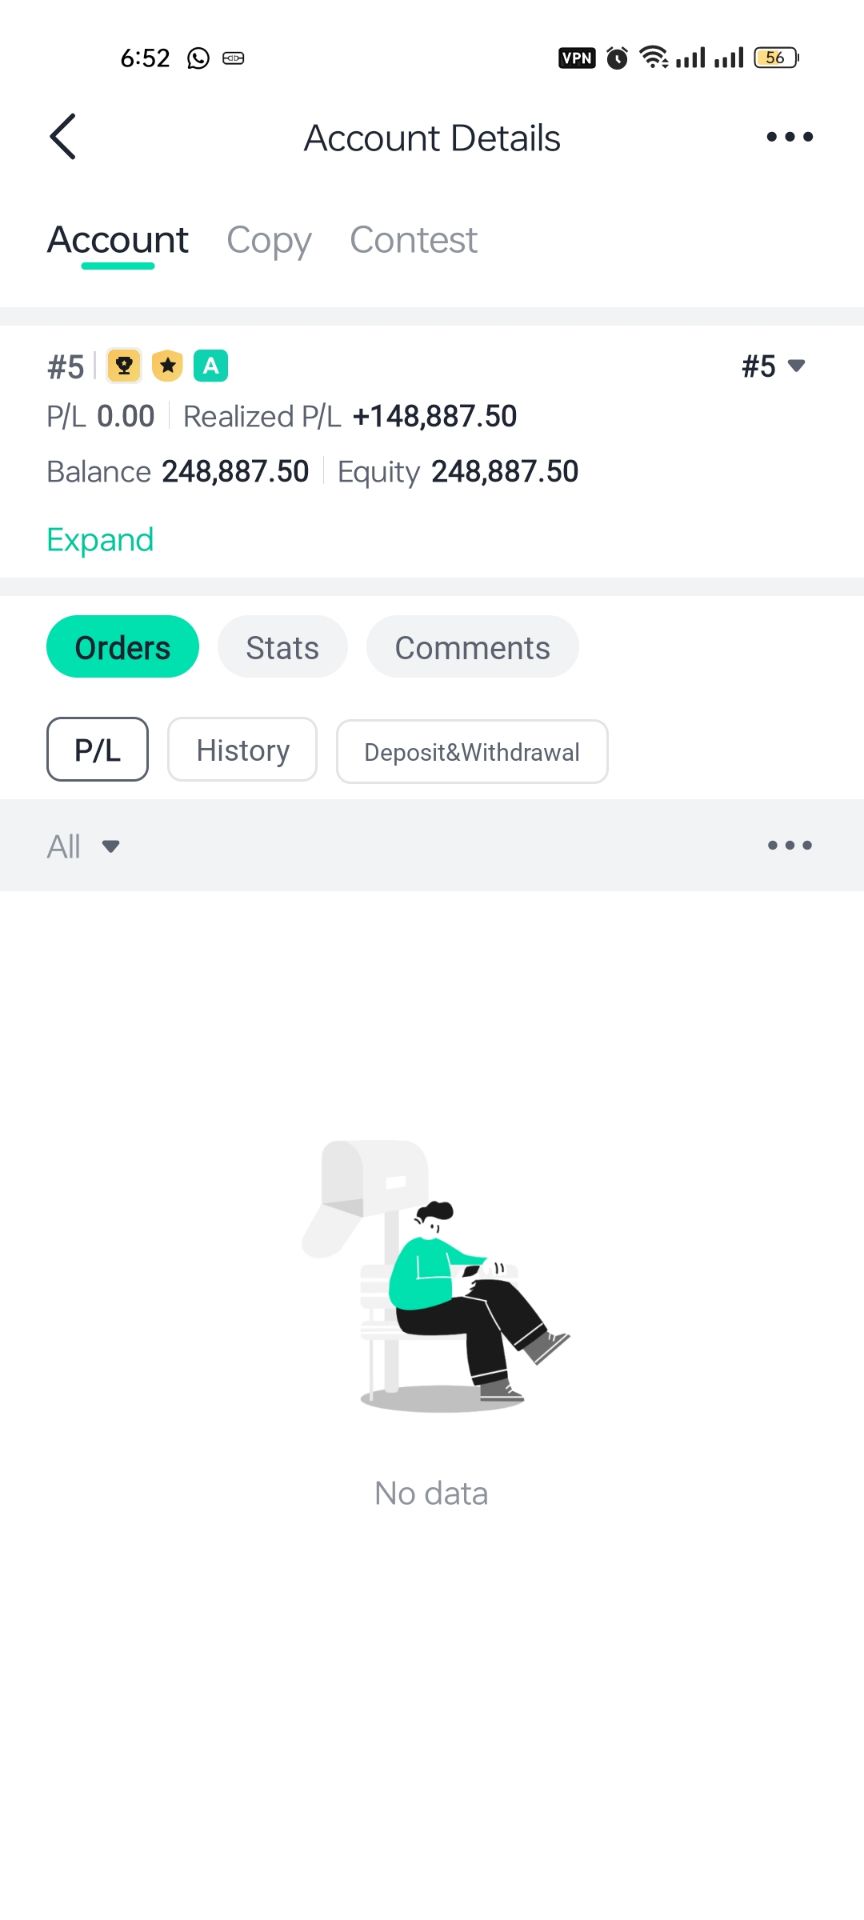This screenshot has height=1920, width=864.
Task: Select the Account tab
Action: click(118, 240)
